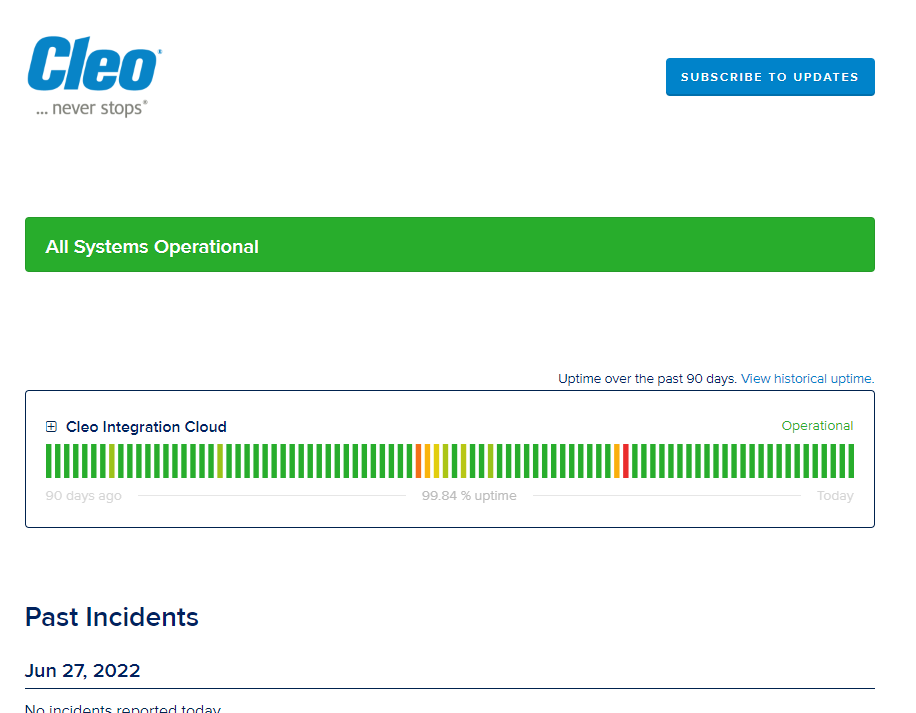The width and height of the screenshot is (916, 713).
Task: Select the red uptime bar showing an outage
Action: click(x=626, y=461)
